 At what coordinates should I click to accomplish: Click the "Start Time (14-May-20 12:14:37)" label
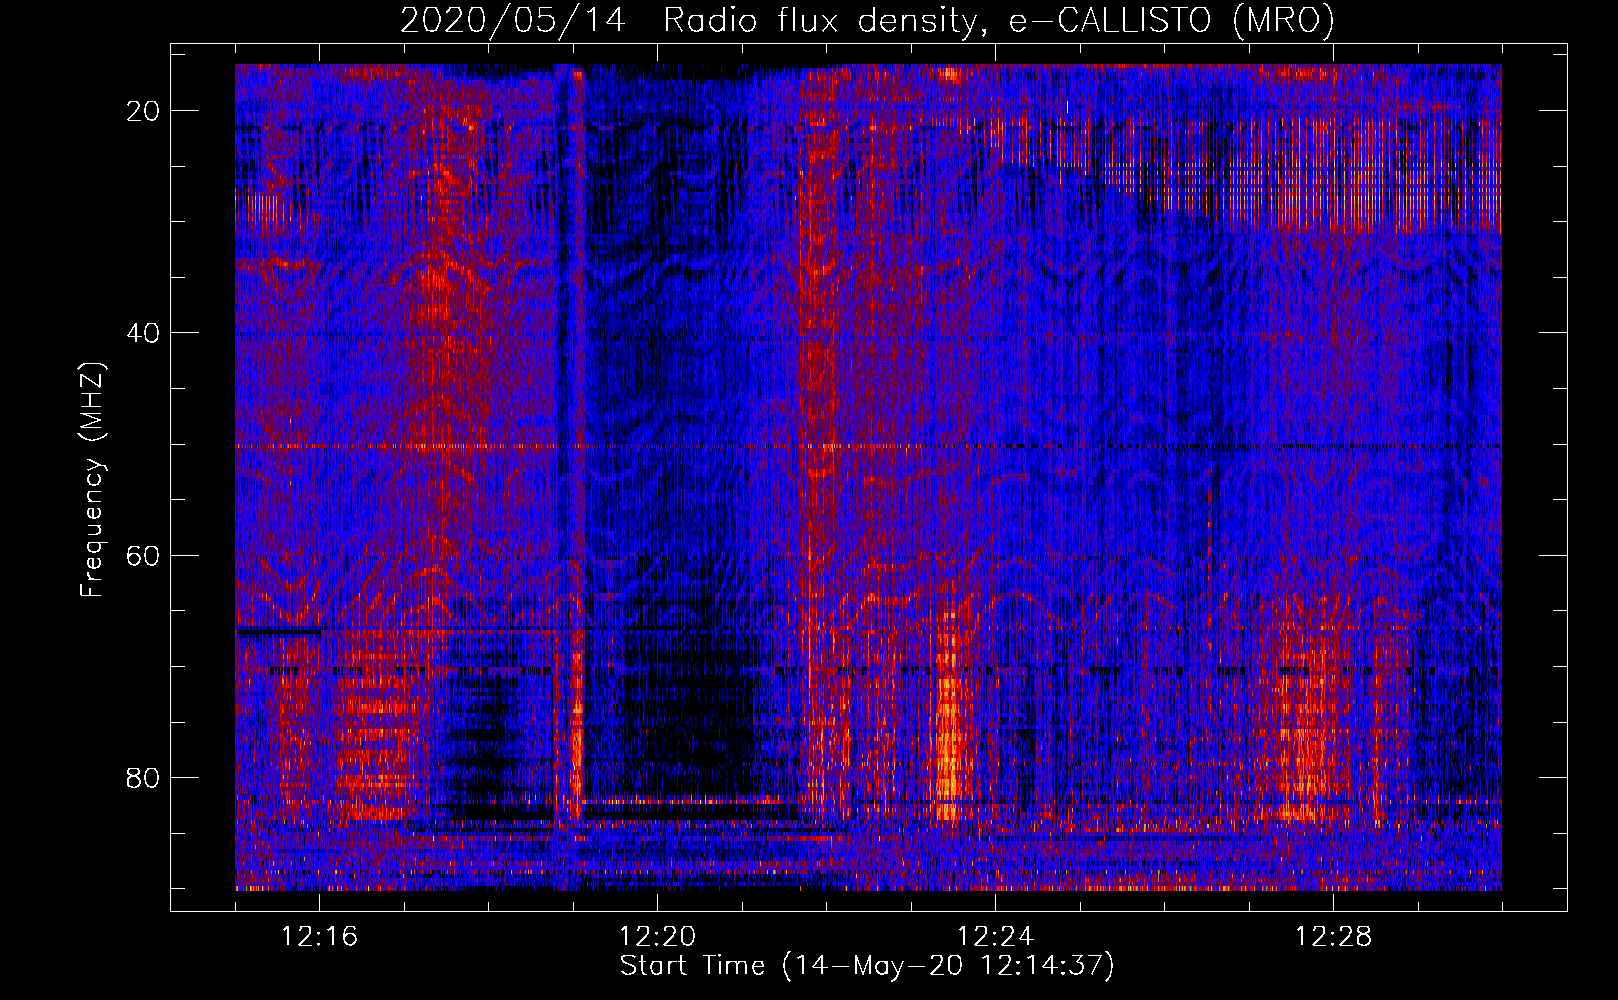coord(867,966)
